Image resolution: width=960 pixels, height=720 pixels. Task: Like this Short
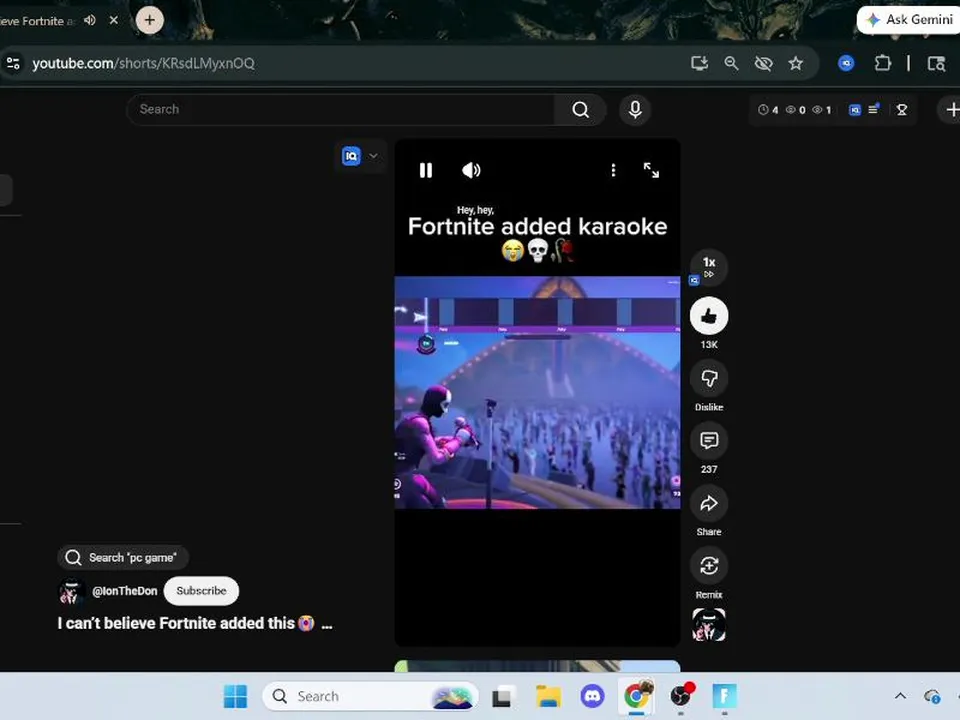[709, 316]
